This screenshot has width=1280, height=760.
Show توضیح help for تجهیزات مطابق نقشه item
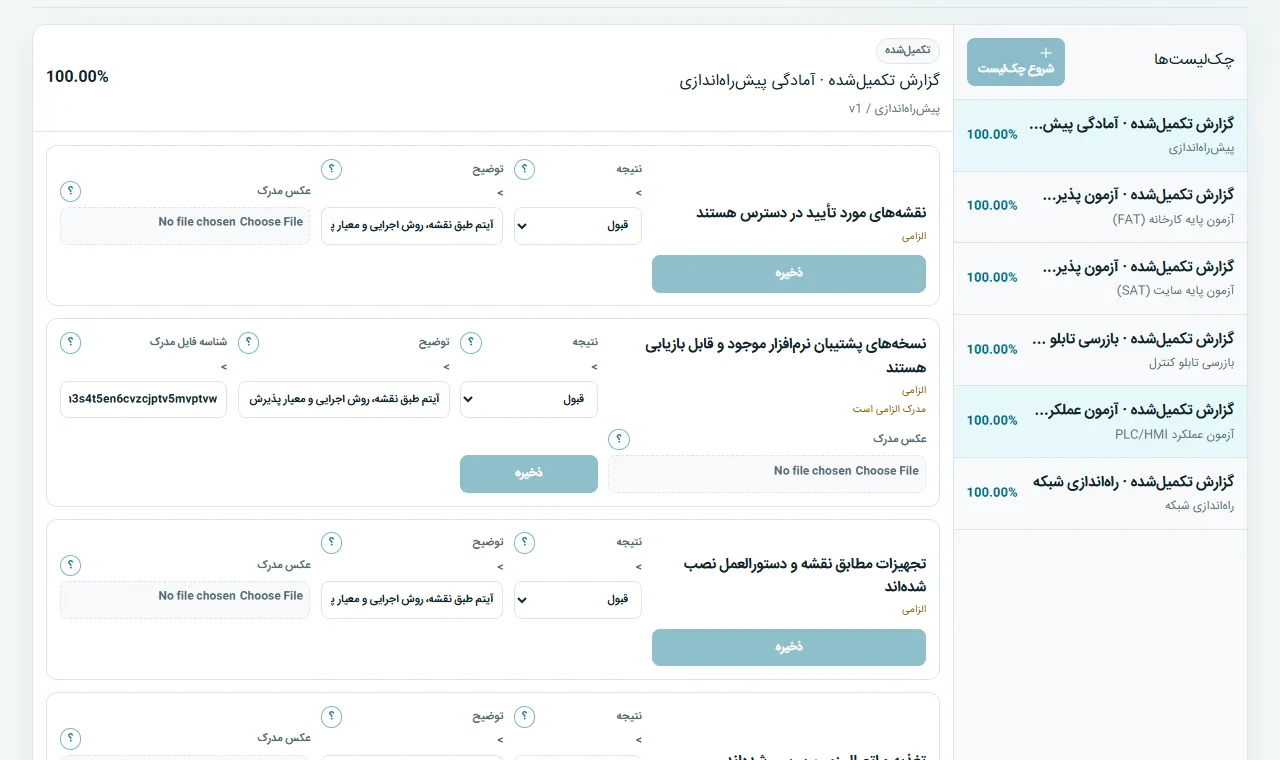tap(331, 543)
